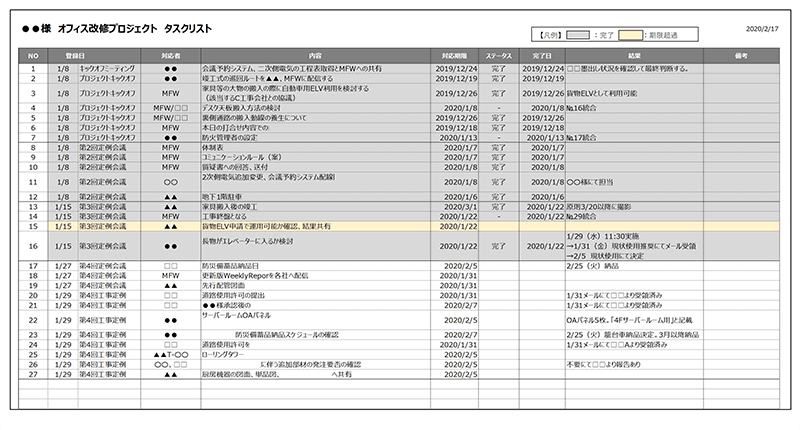
Task: Select the №16統合 result cell
Action: point(585,105)
